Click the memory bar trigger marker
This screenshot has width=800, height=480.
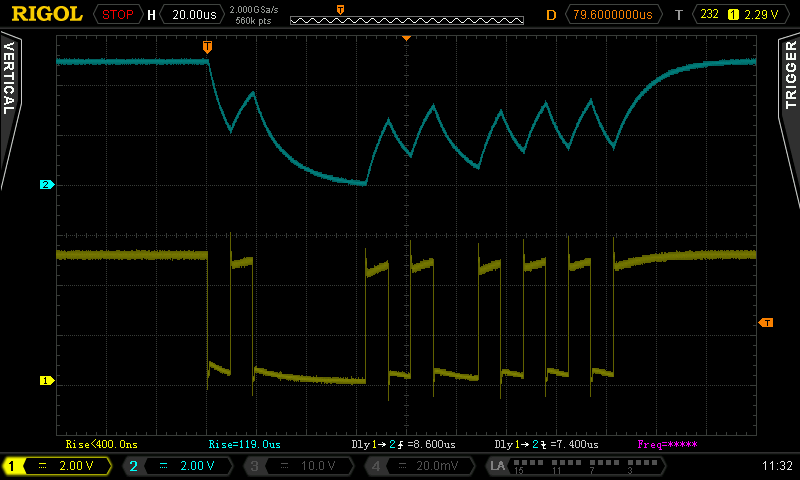340,10
